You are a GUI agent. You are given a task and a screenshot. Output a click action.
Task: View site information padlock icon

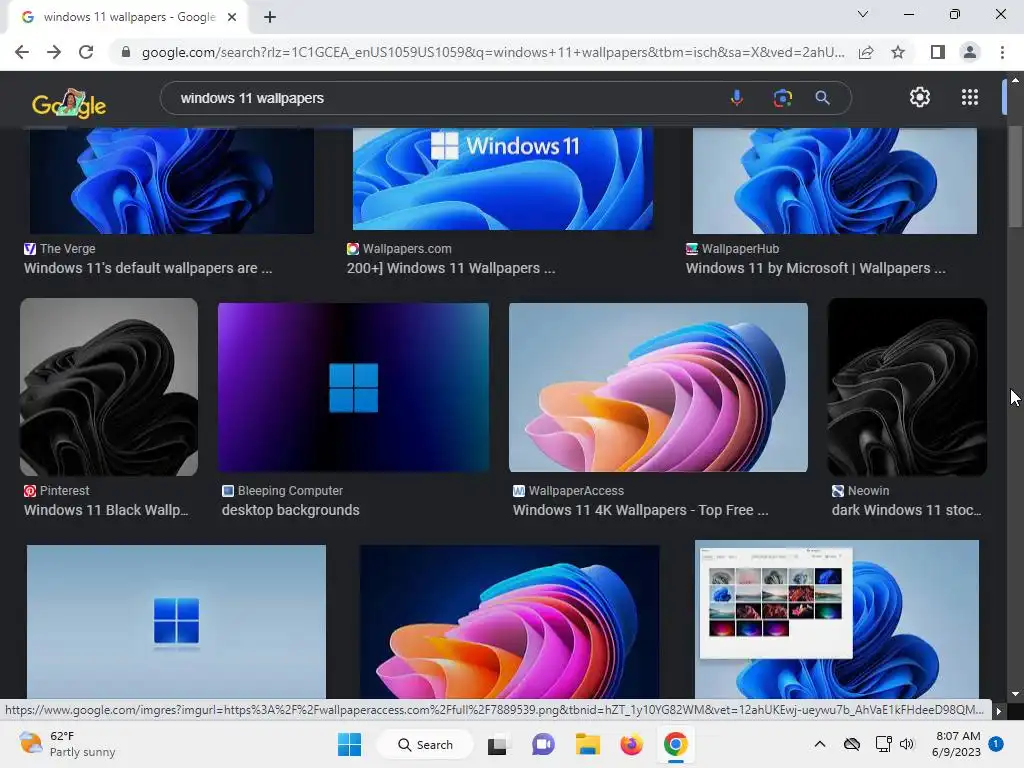pyautogui.click(x=126, y=52)
